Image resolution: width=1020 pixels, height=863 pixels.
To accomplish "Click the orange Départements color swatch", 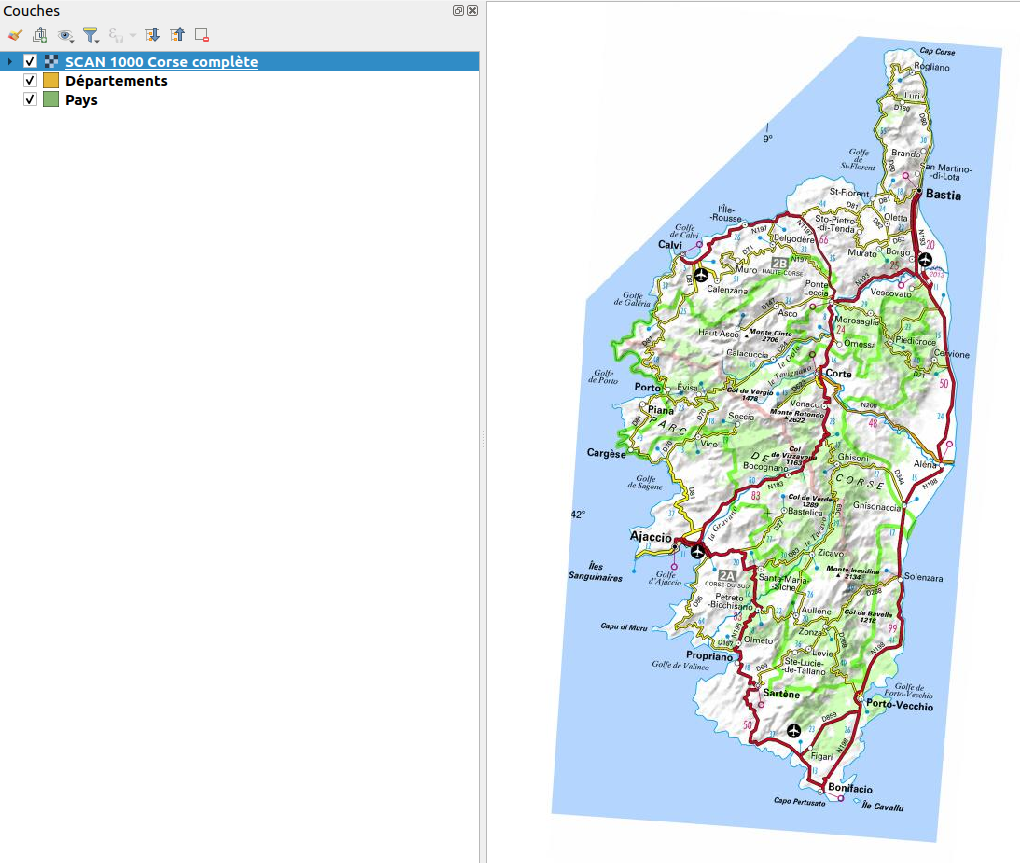I will [x=51, y=81].
